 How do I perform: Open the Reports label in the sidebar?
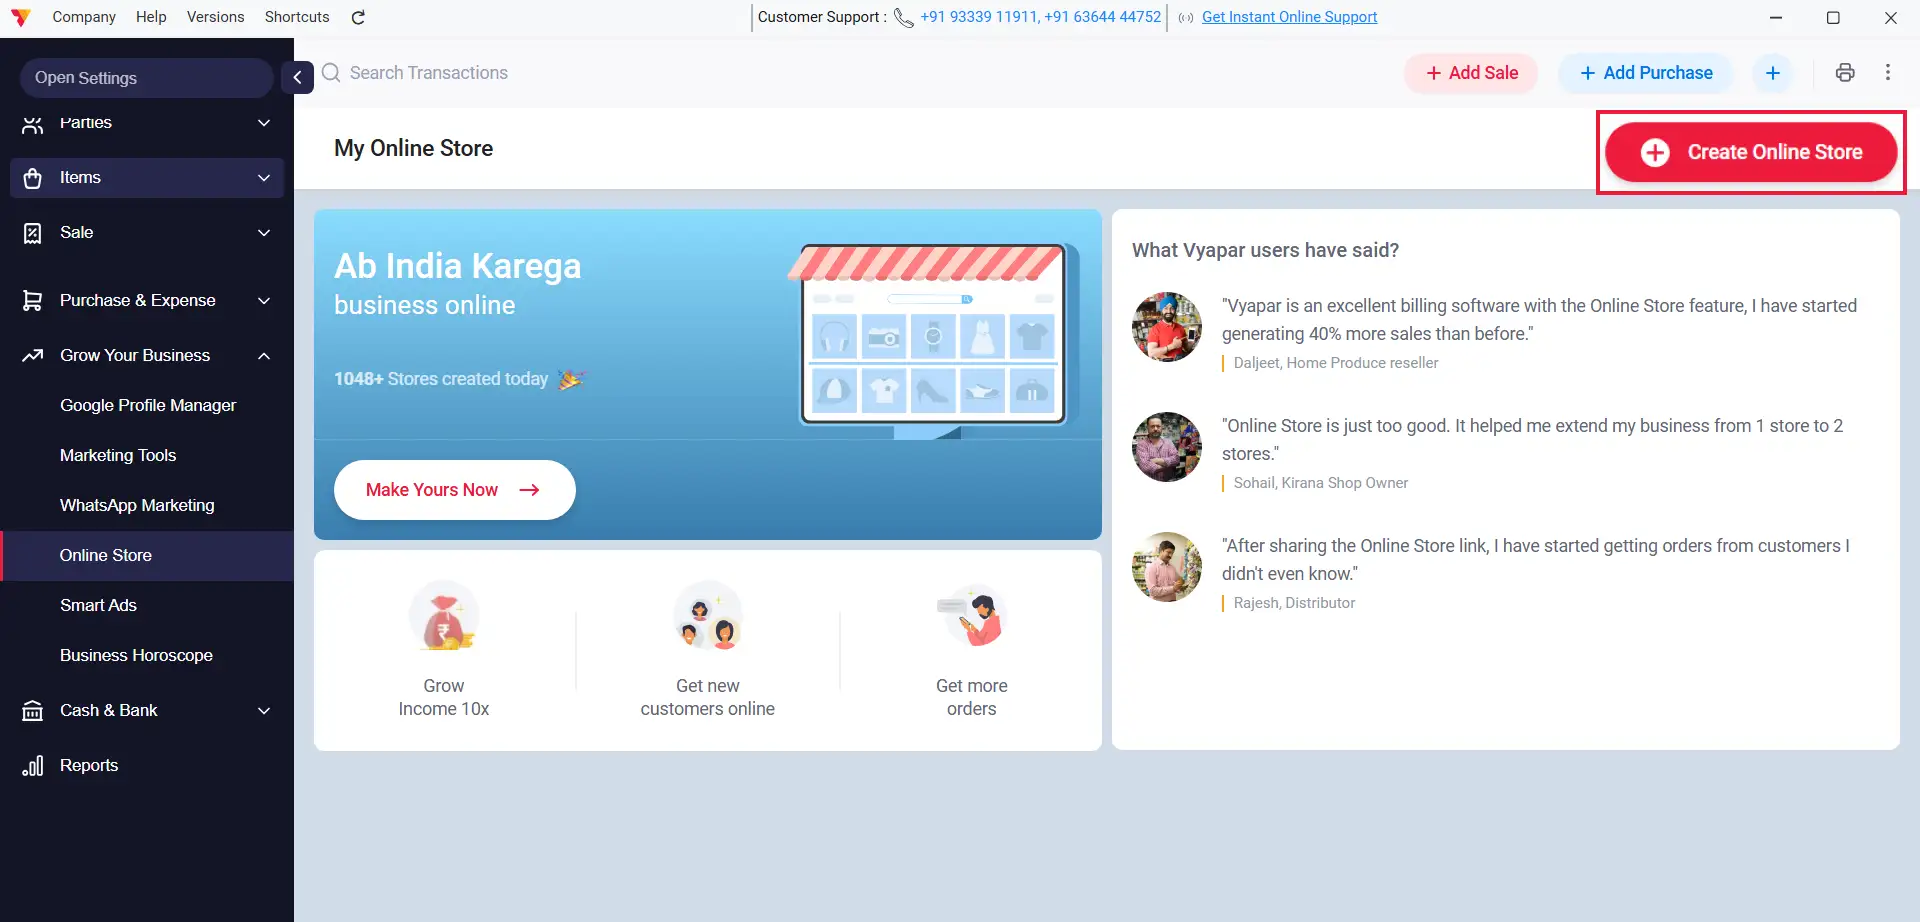click(89, 766)
